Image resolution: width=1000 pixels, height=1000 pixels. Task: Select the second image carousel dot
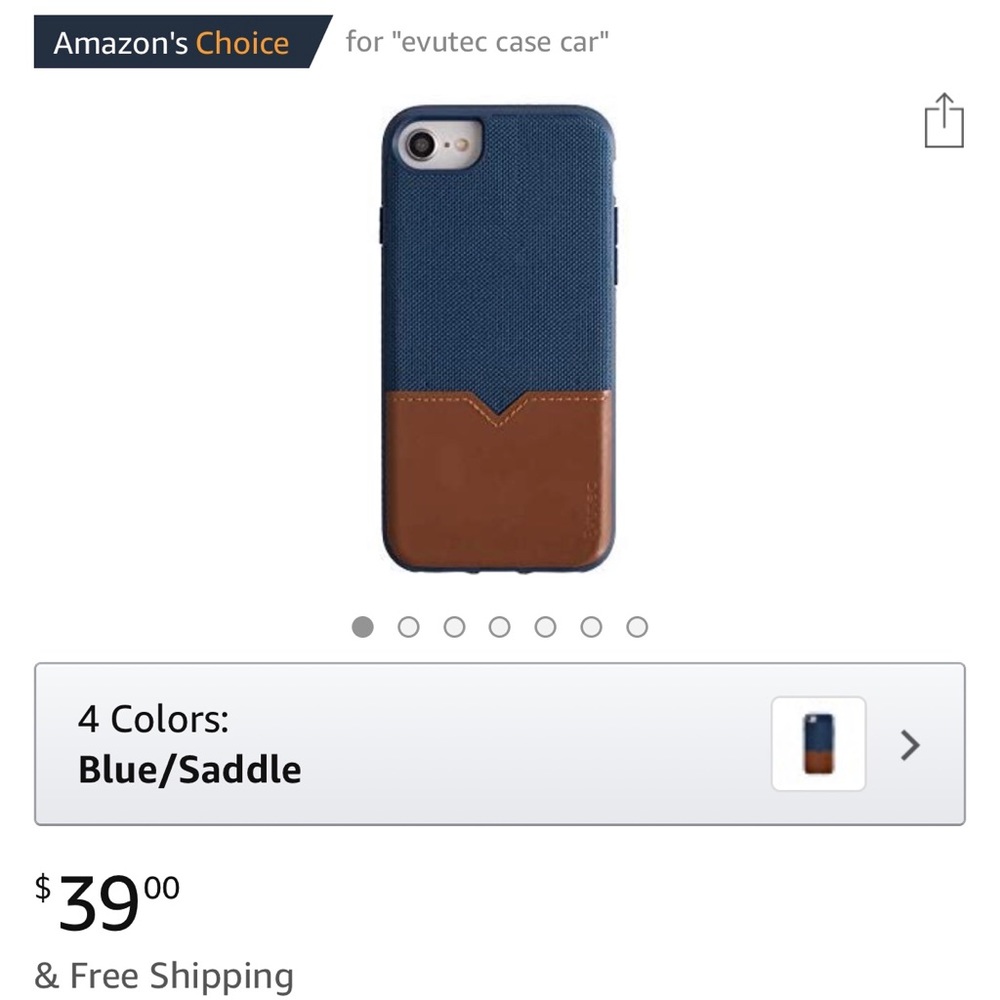[410, 625]
